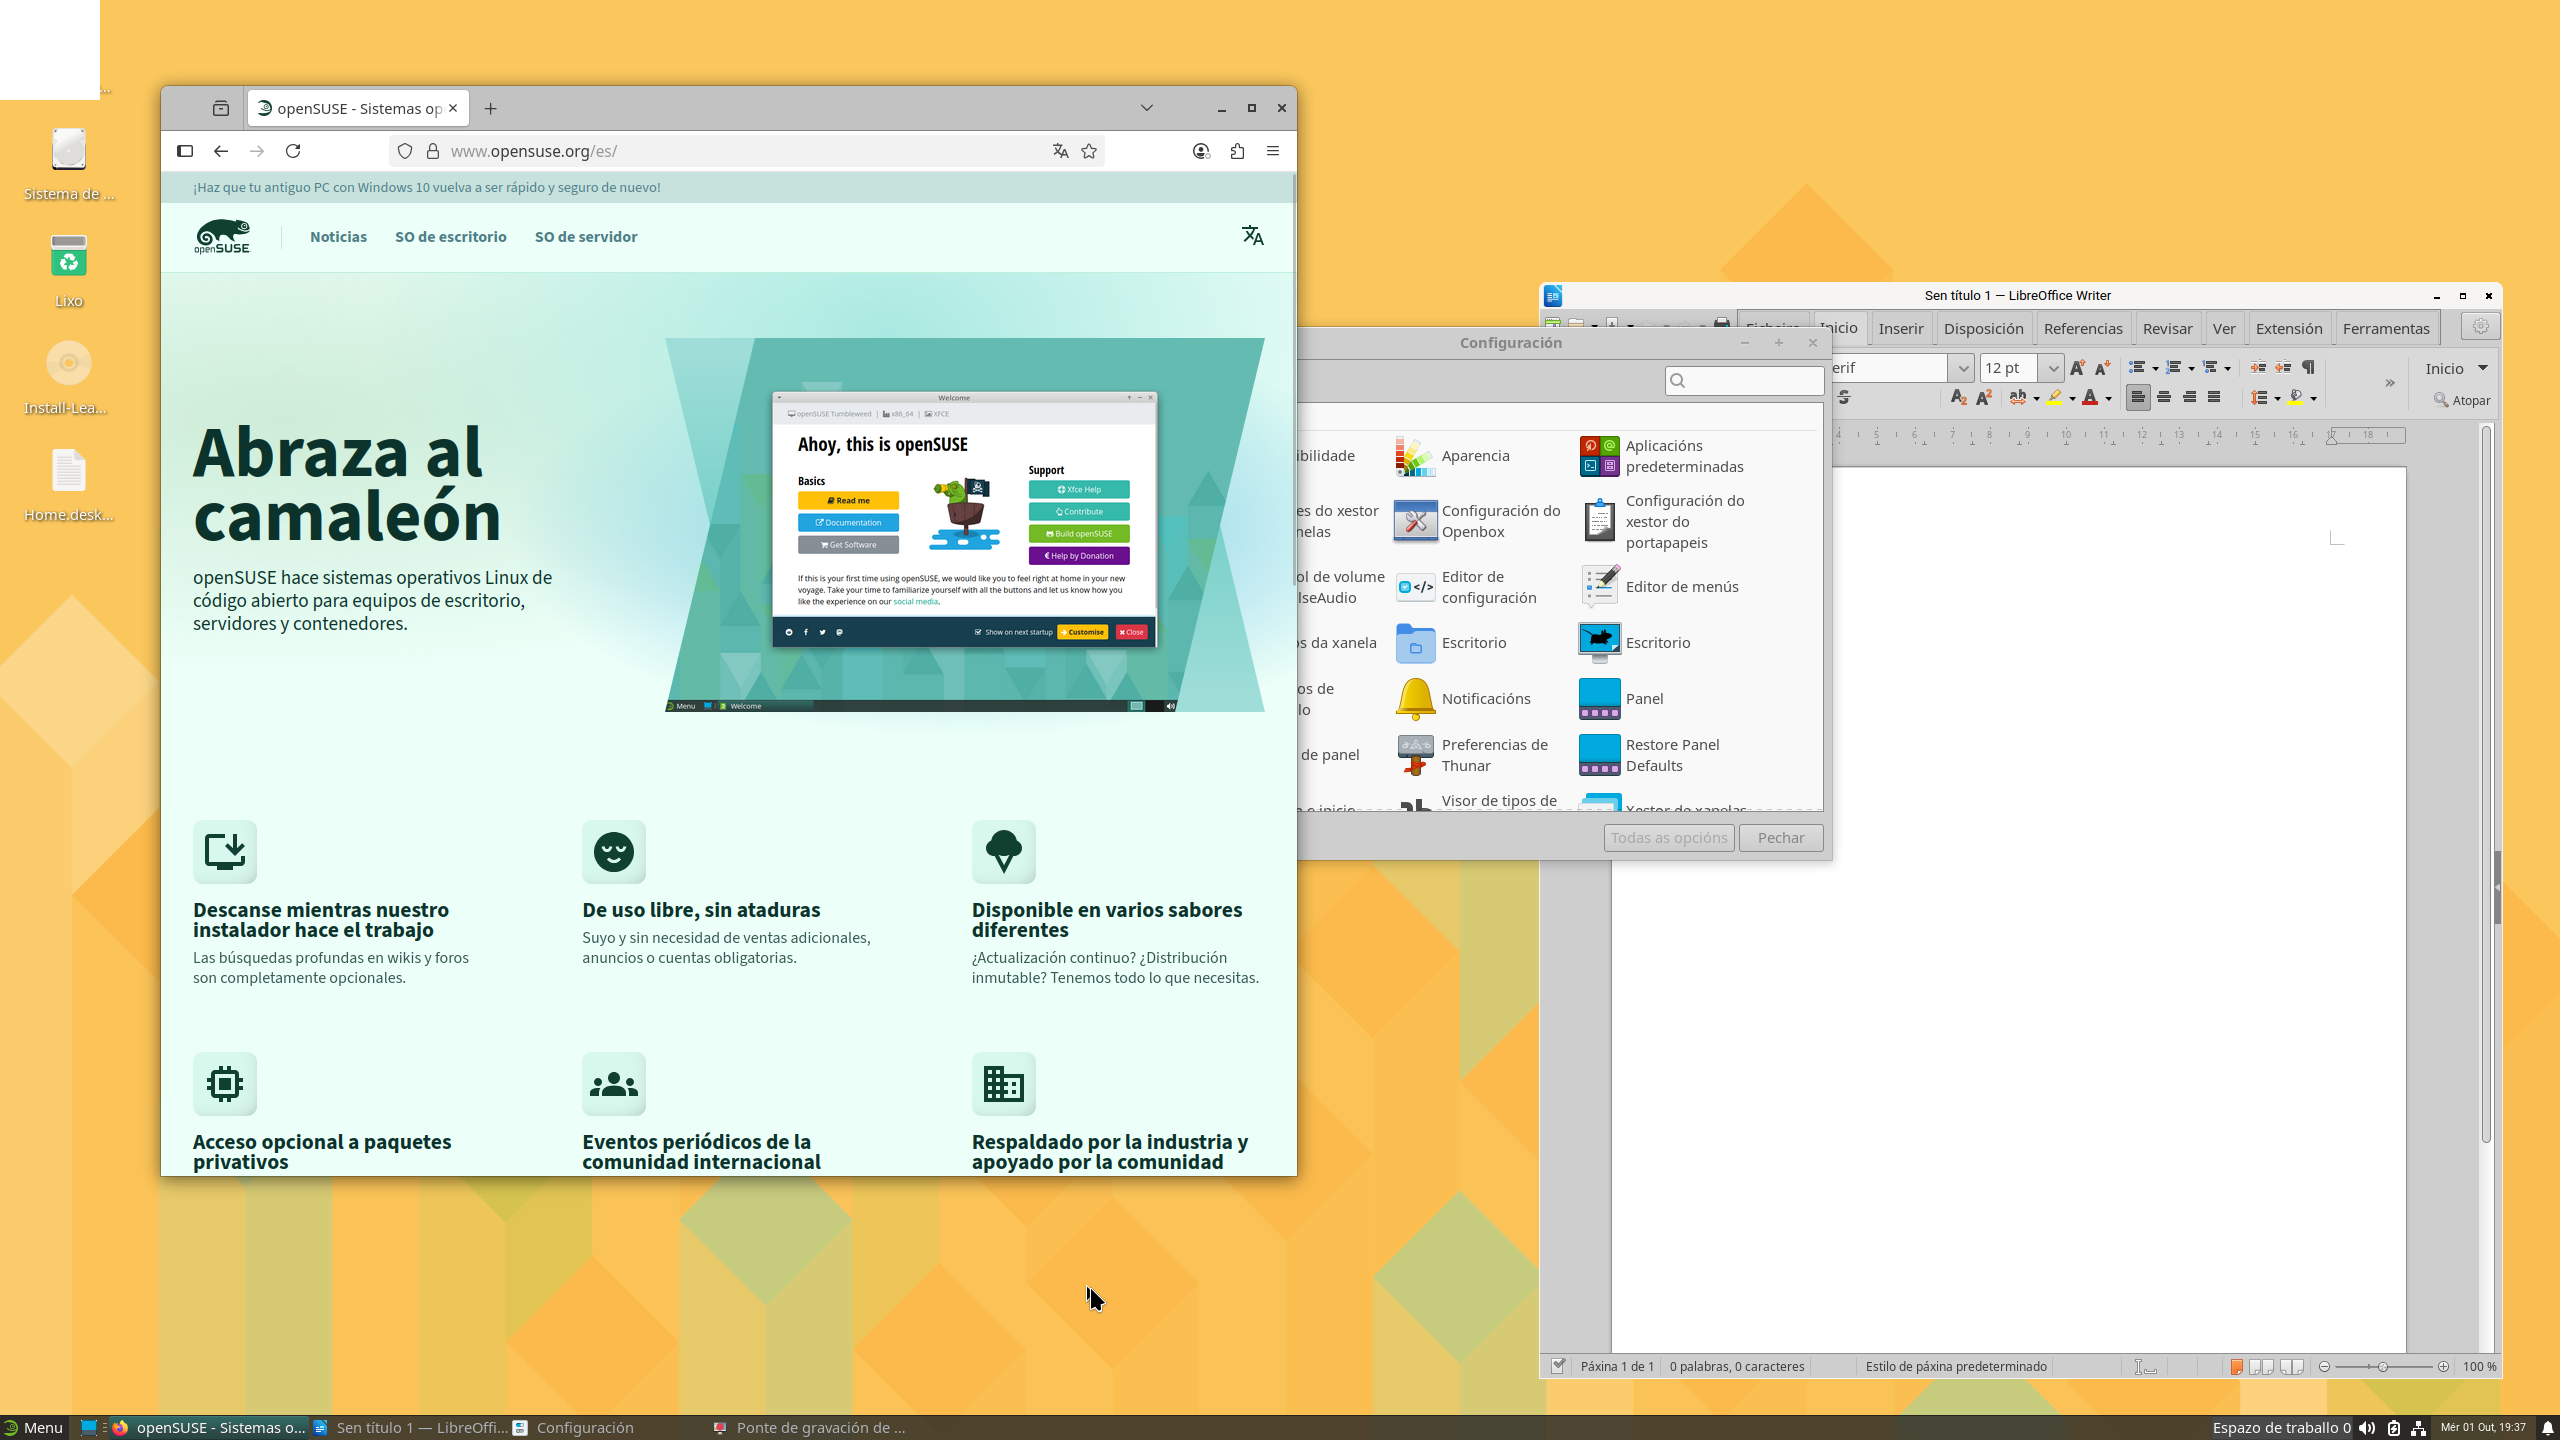The height and width of the screenshot is (1440, 2560).
Task: Open the Noticias link on openSUSE
Action: pyautogui.click(x=338, y=237)
